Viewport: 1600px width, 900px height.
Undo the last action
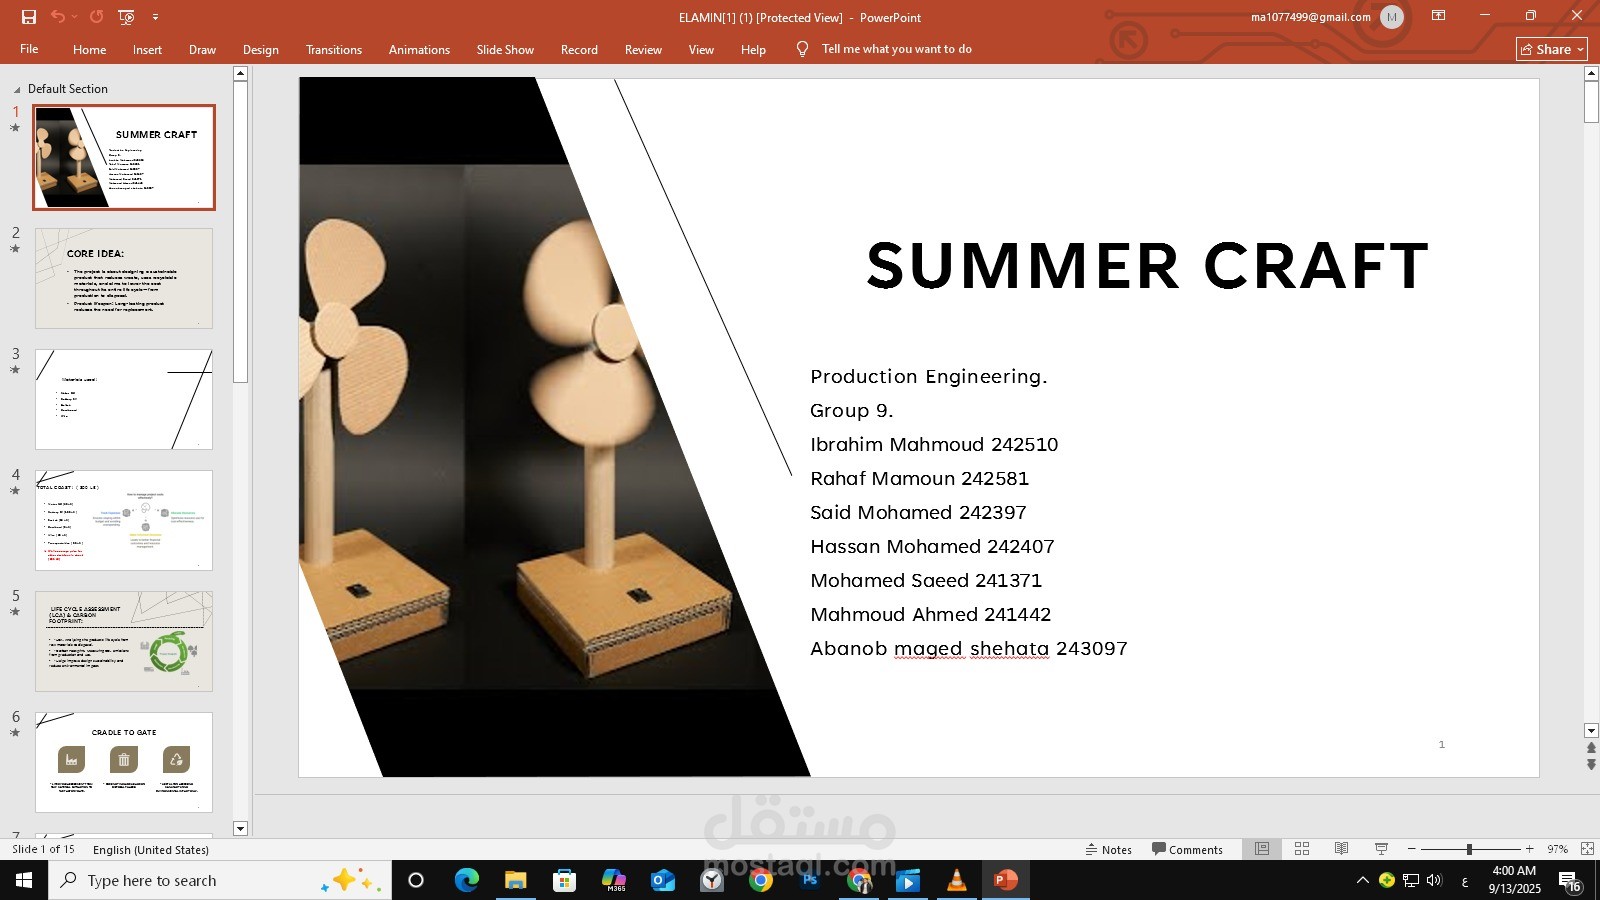click(58, 17)
